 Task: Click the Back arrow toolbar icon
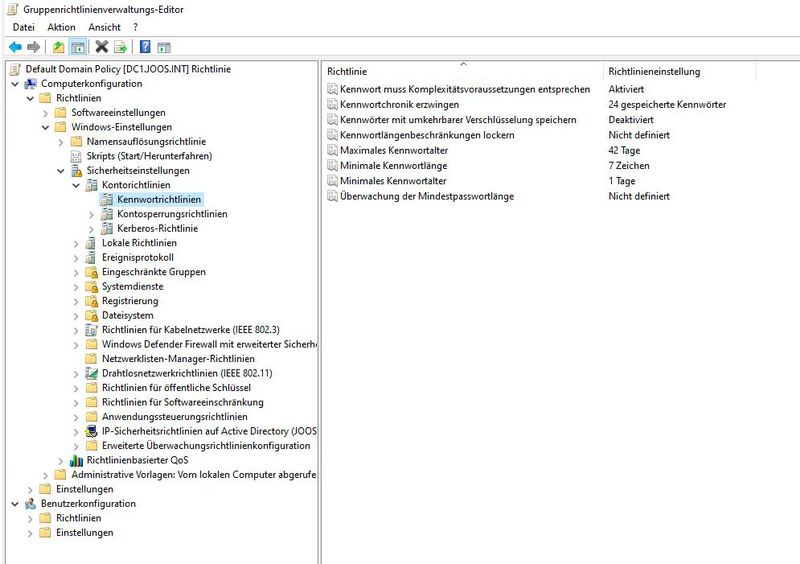tap(15, 47)
